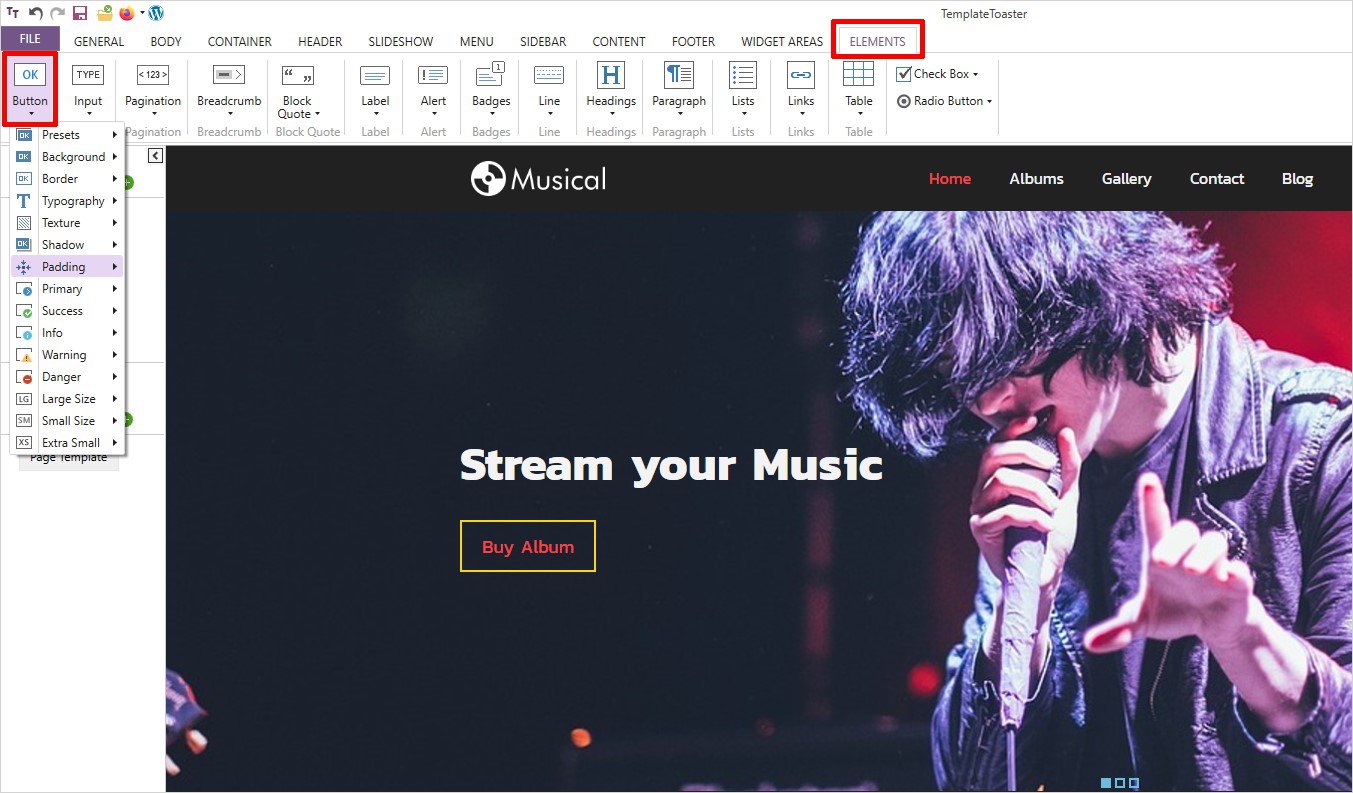Image resolution: width=1353 pixels, height=793 pixels.
Task: Click the Alert element icon
Action: pos(433,76)
